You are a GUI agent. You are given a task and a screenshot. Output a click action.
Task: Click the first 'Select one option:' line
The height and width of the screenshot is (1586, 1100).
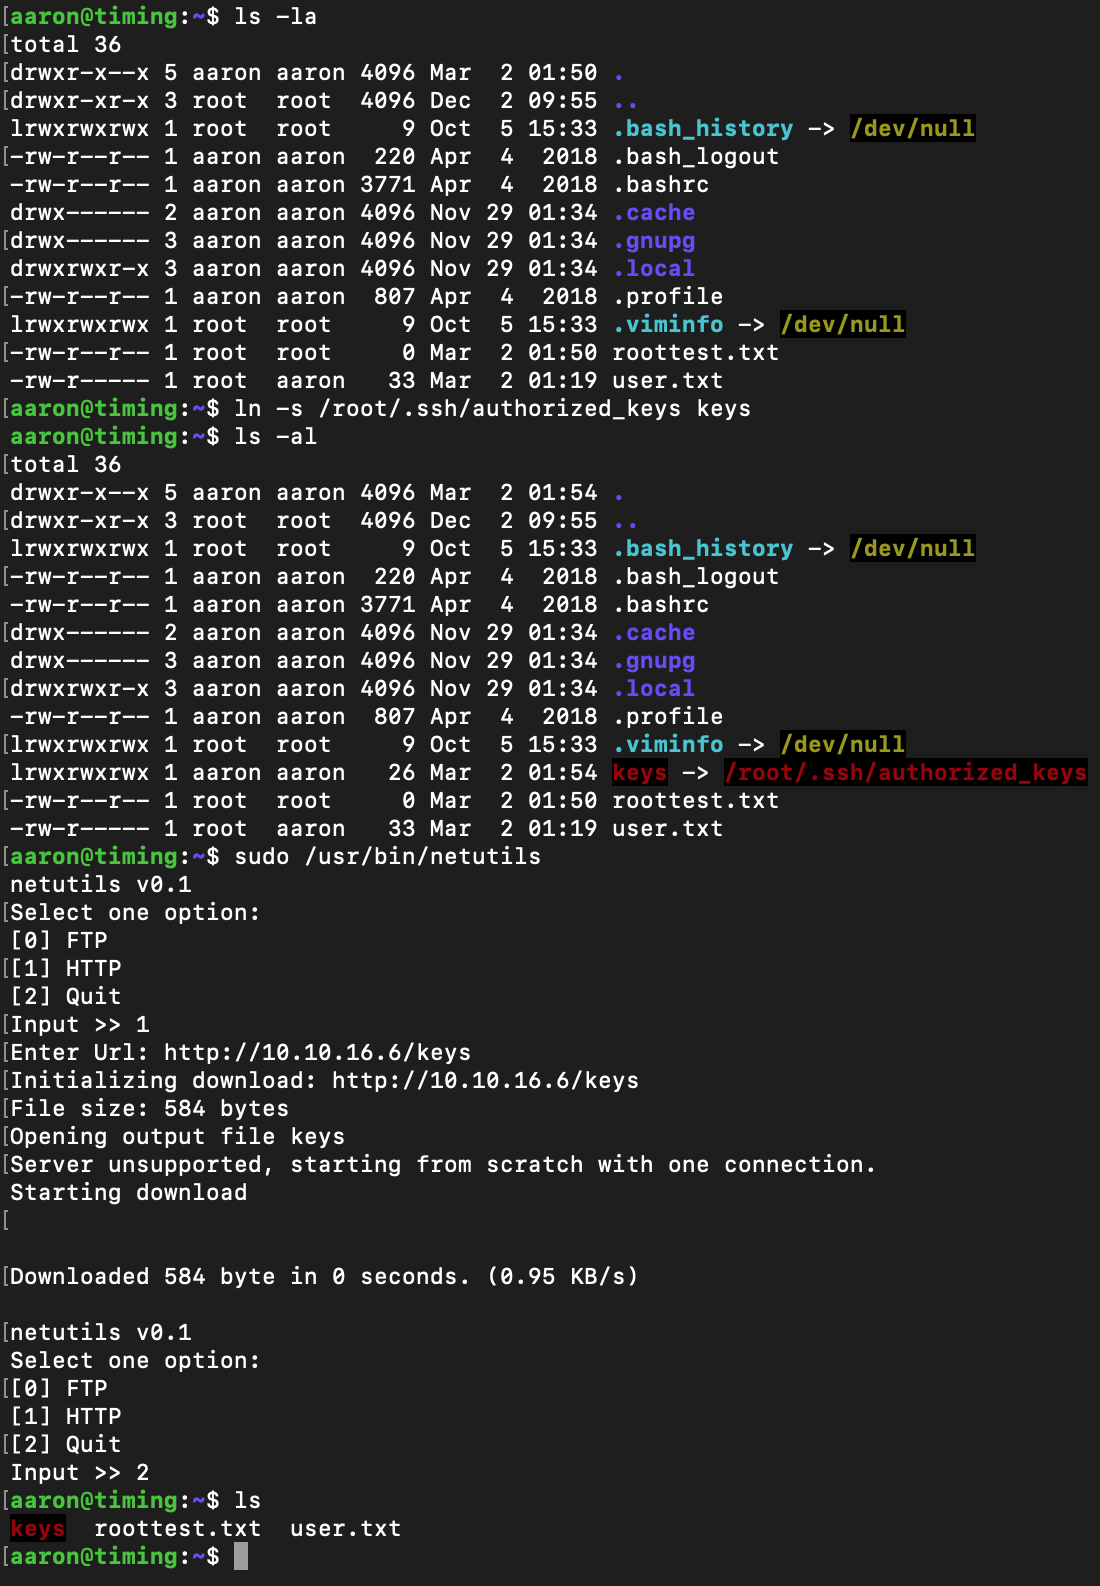pyautogui.click(x=135, y=913)
